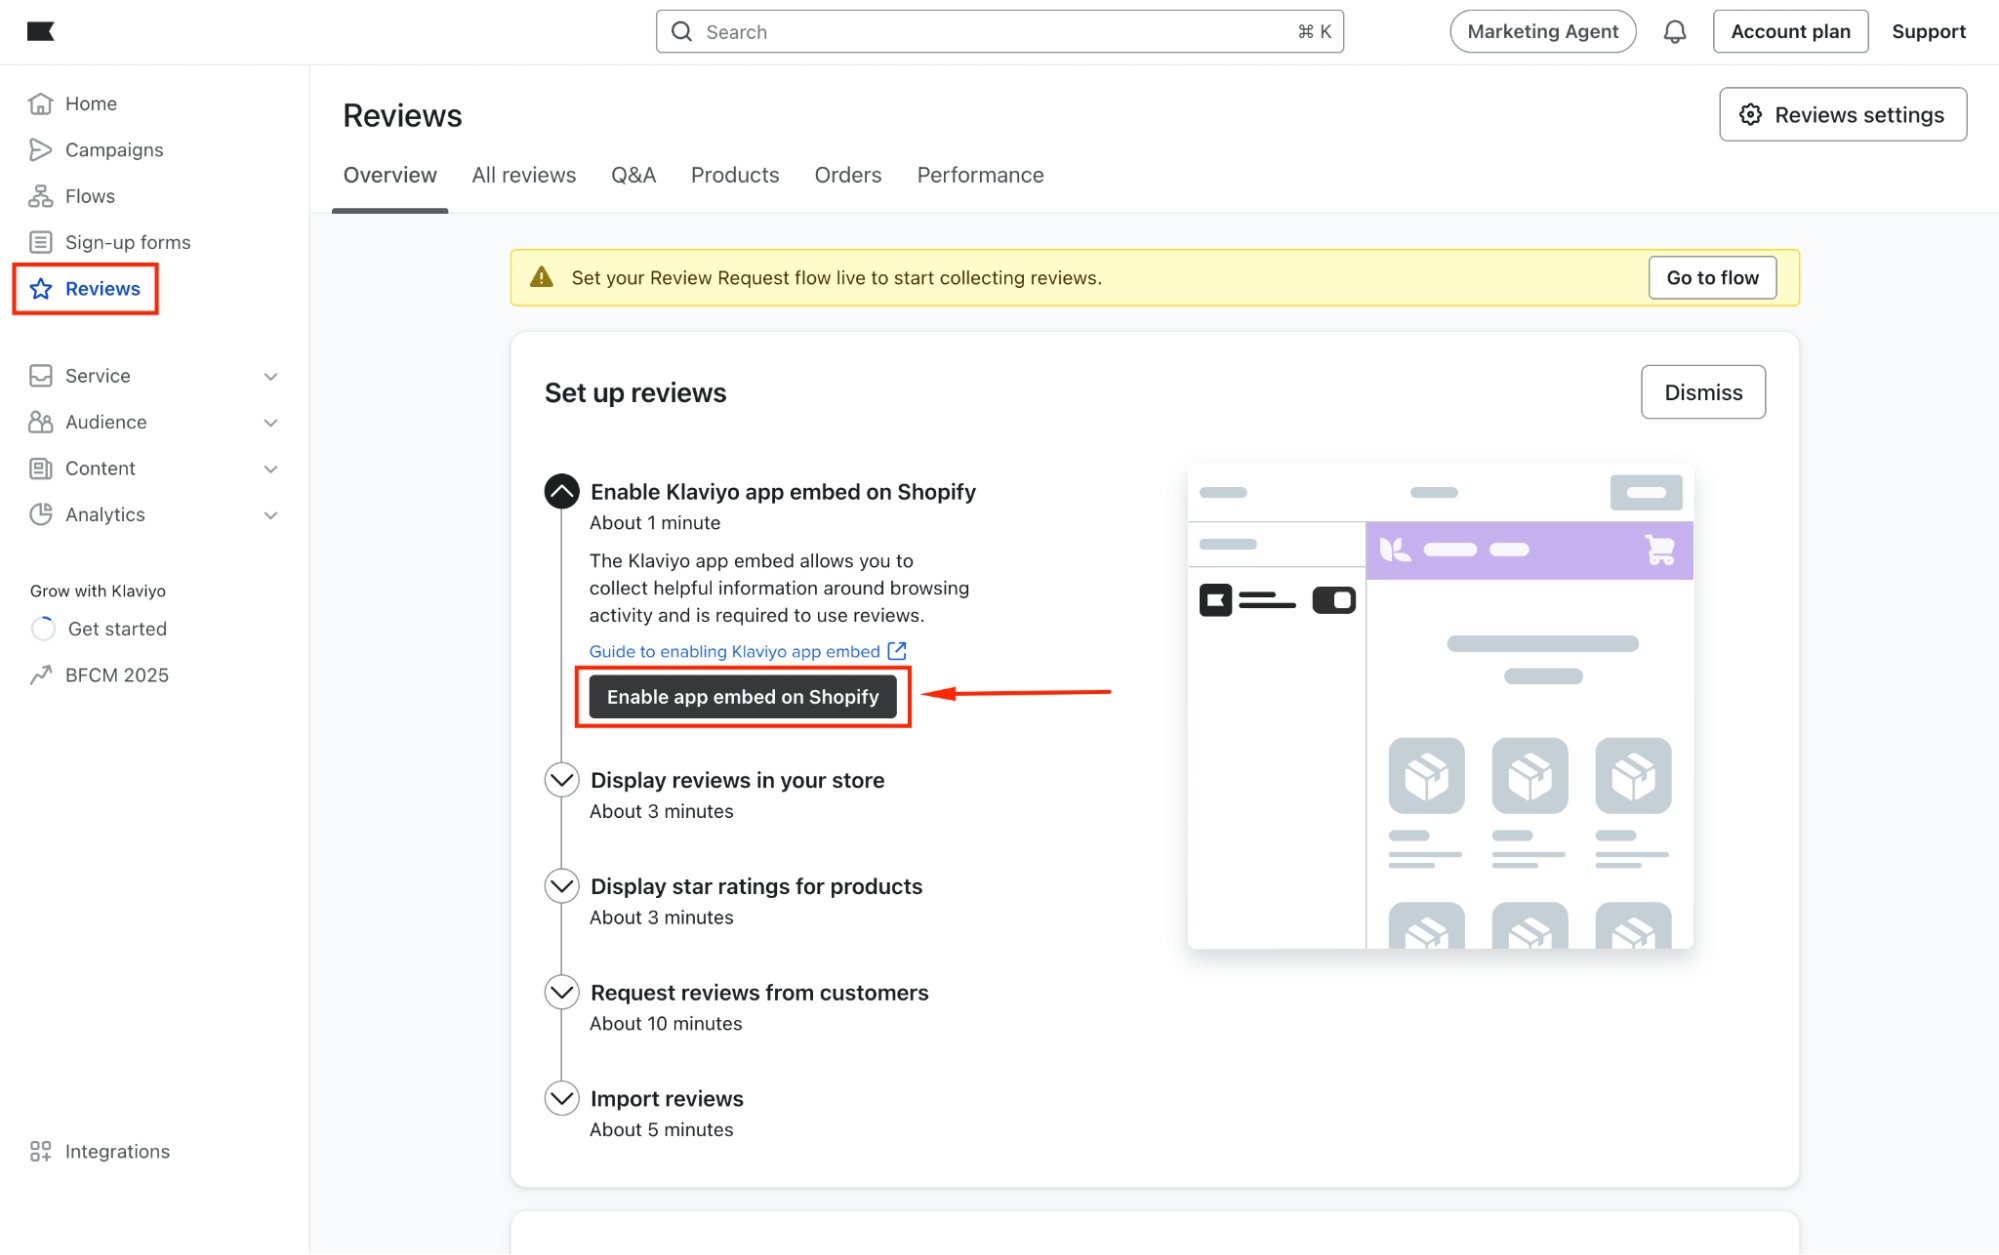Expand the Service sidebar section

pyautogui.click(x=270, y=376)
